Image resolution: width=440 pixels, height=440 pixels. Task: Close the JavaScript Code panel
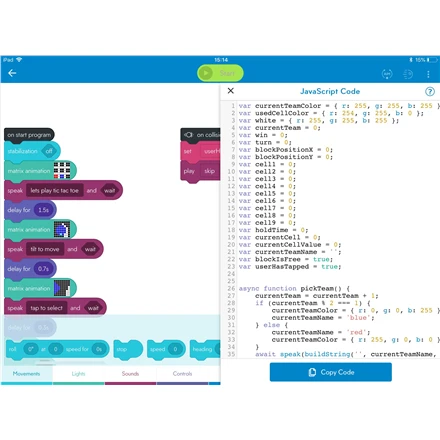click(231, 91)
